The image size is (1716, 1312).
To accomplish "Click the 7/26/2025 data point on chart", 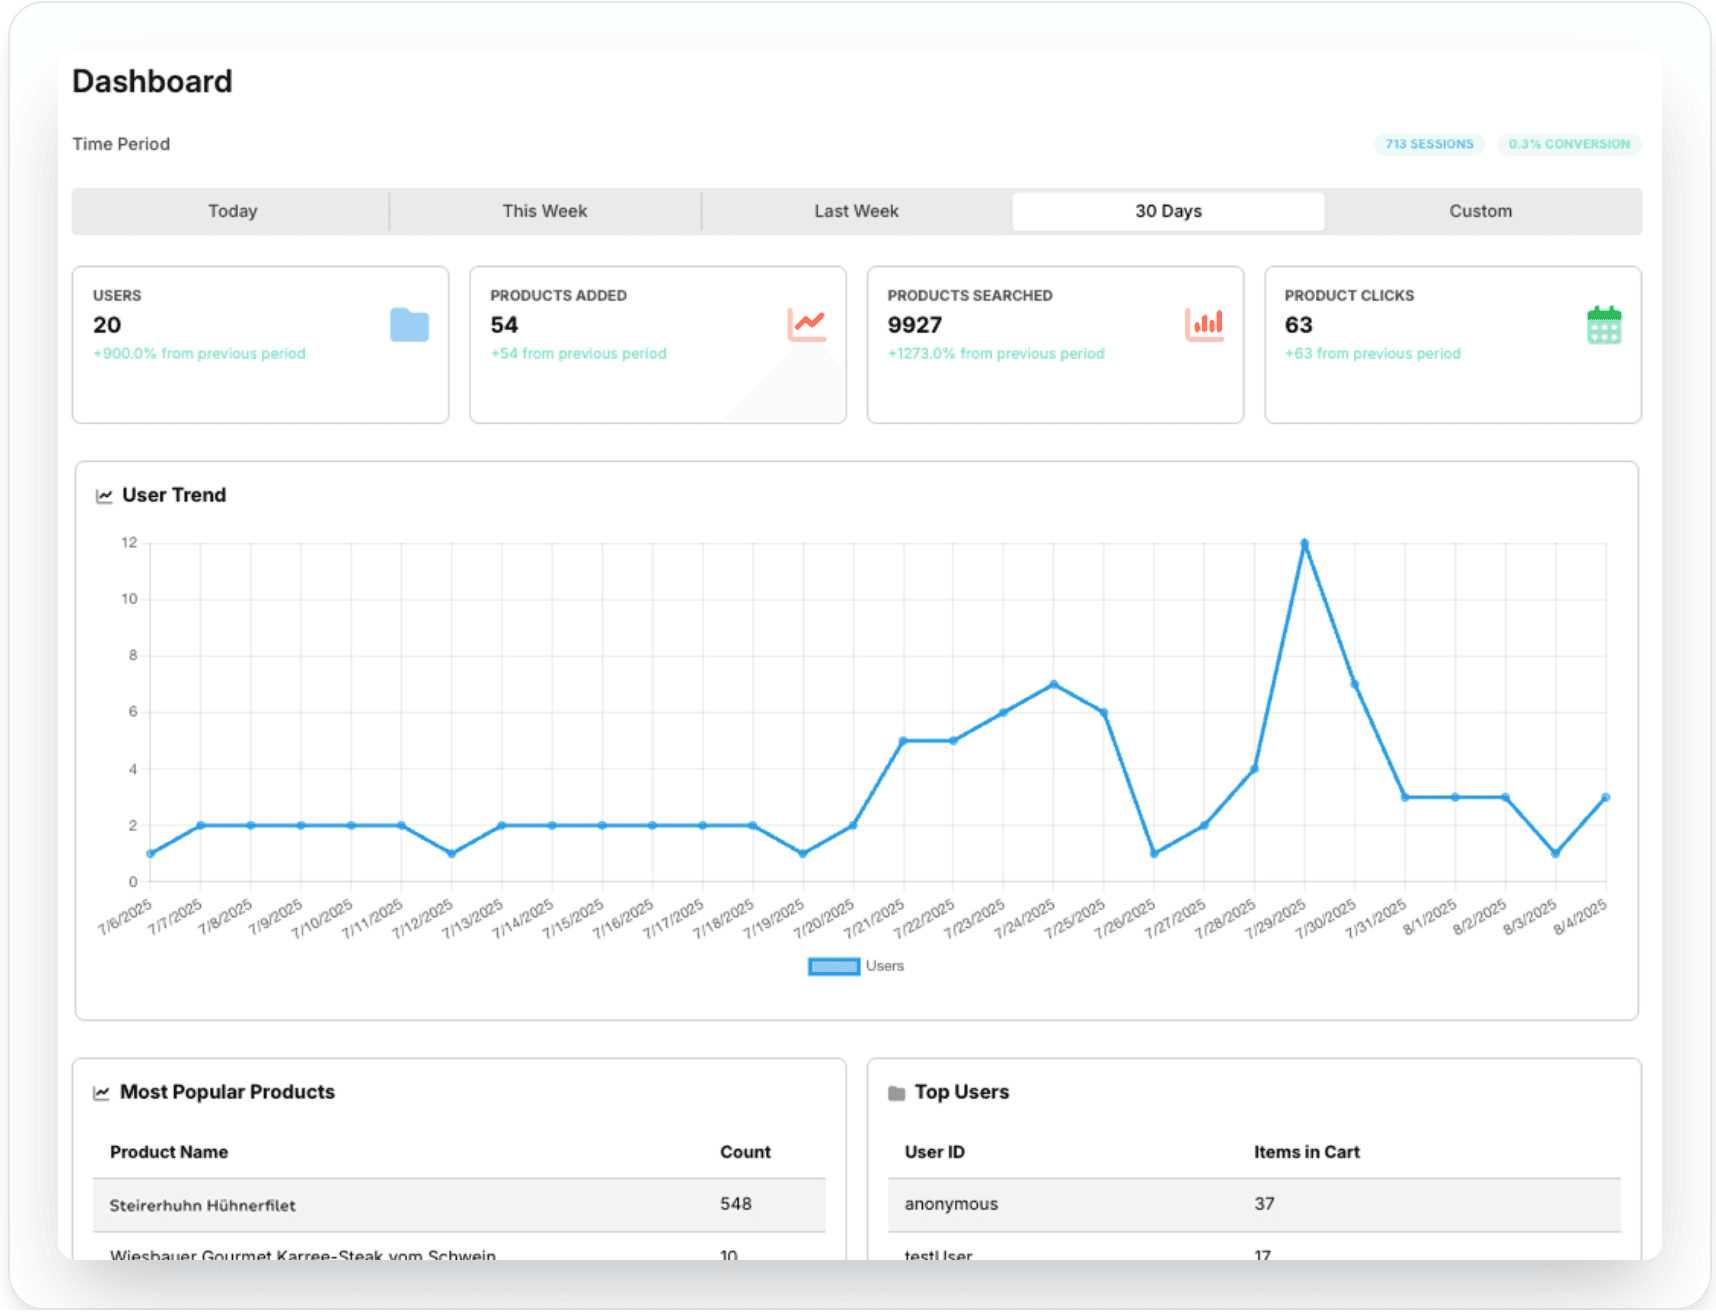I will click(x=1154, y=853).
